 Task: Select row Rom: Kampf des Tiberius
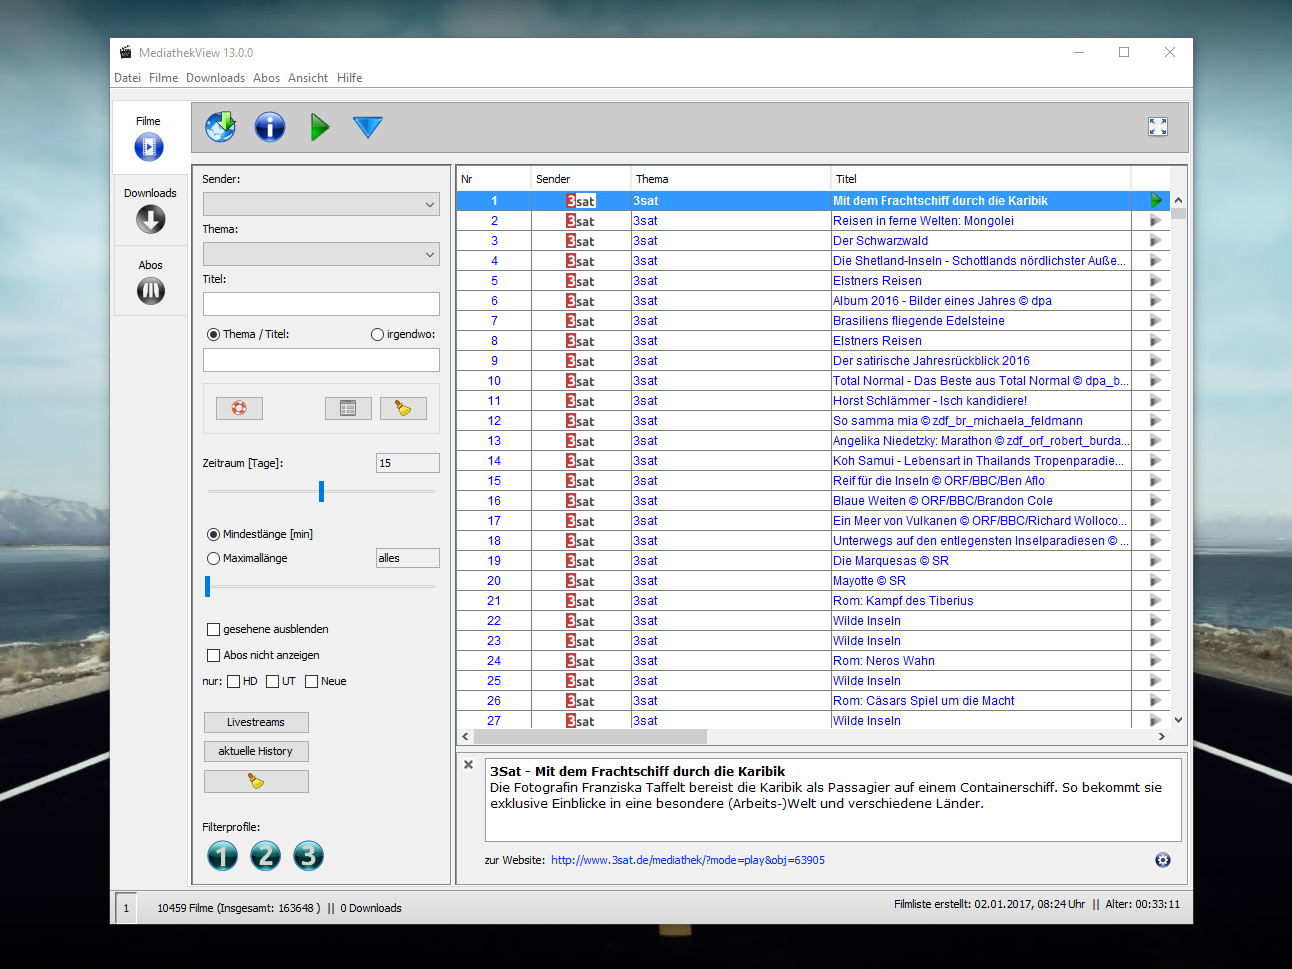click(x=813, y=601)
